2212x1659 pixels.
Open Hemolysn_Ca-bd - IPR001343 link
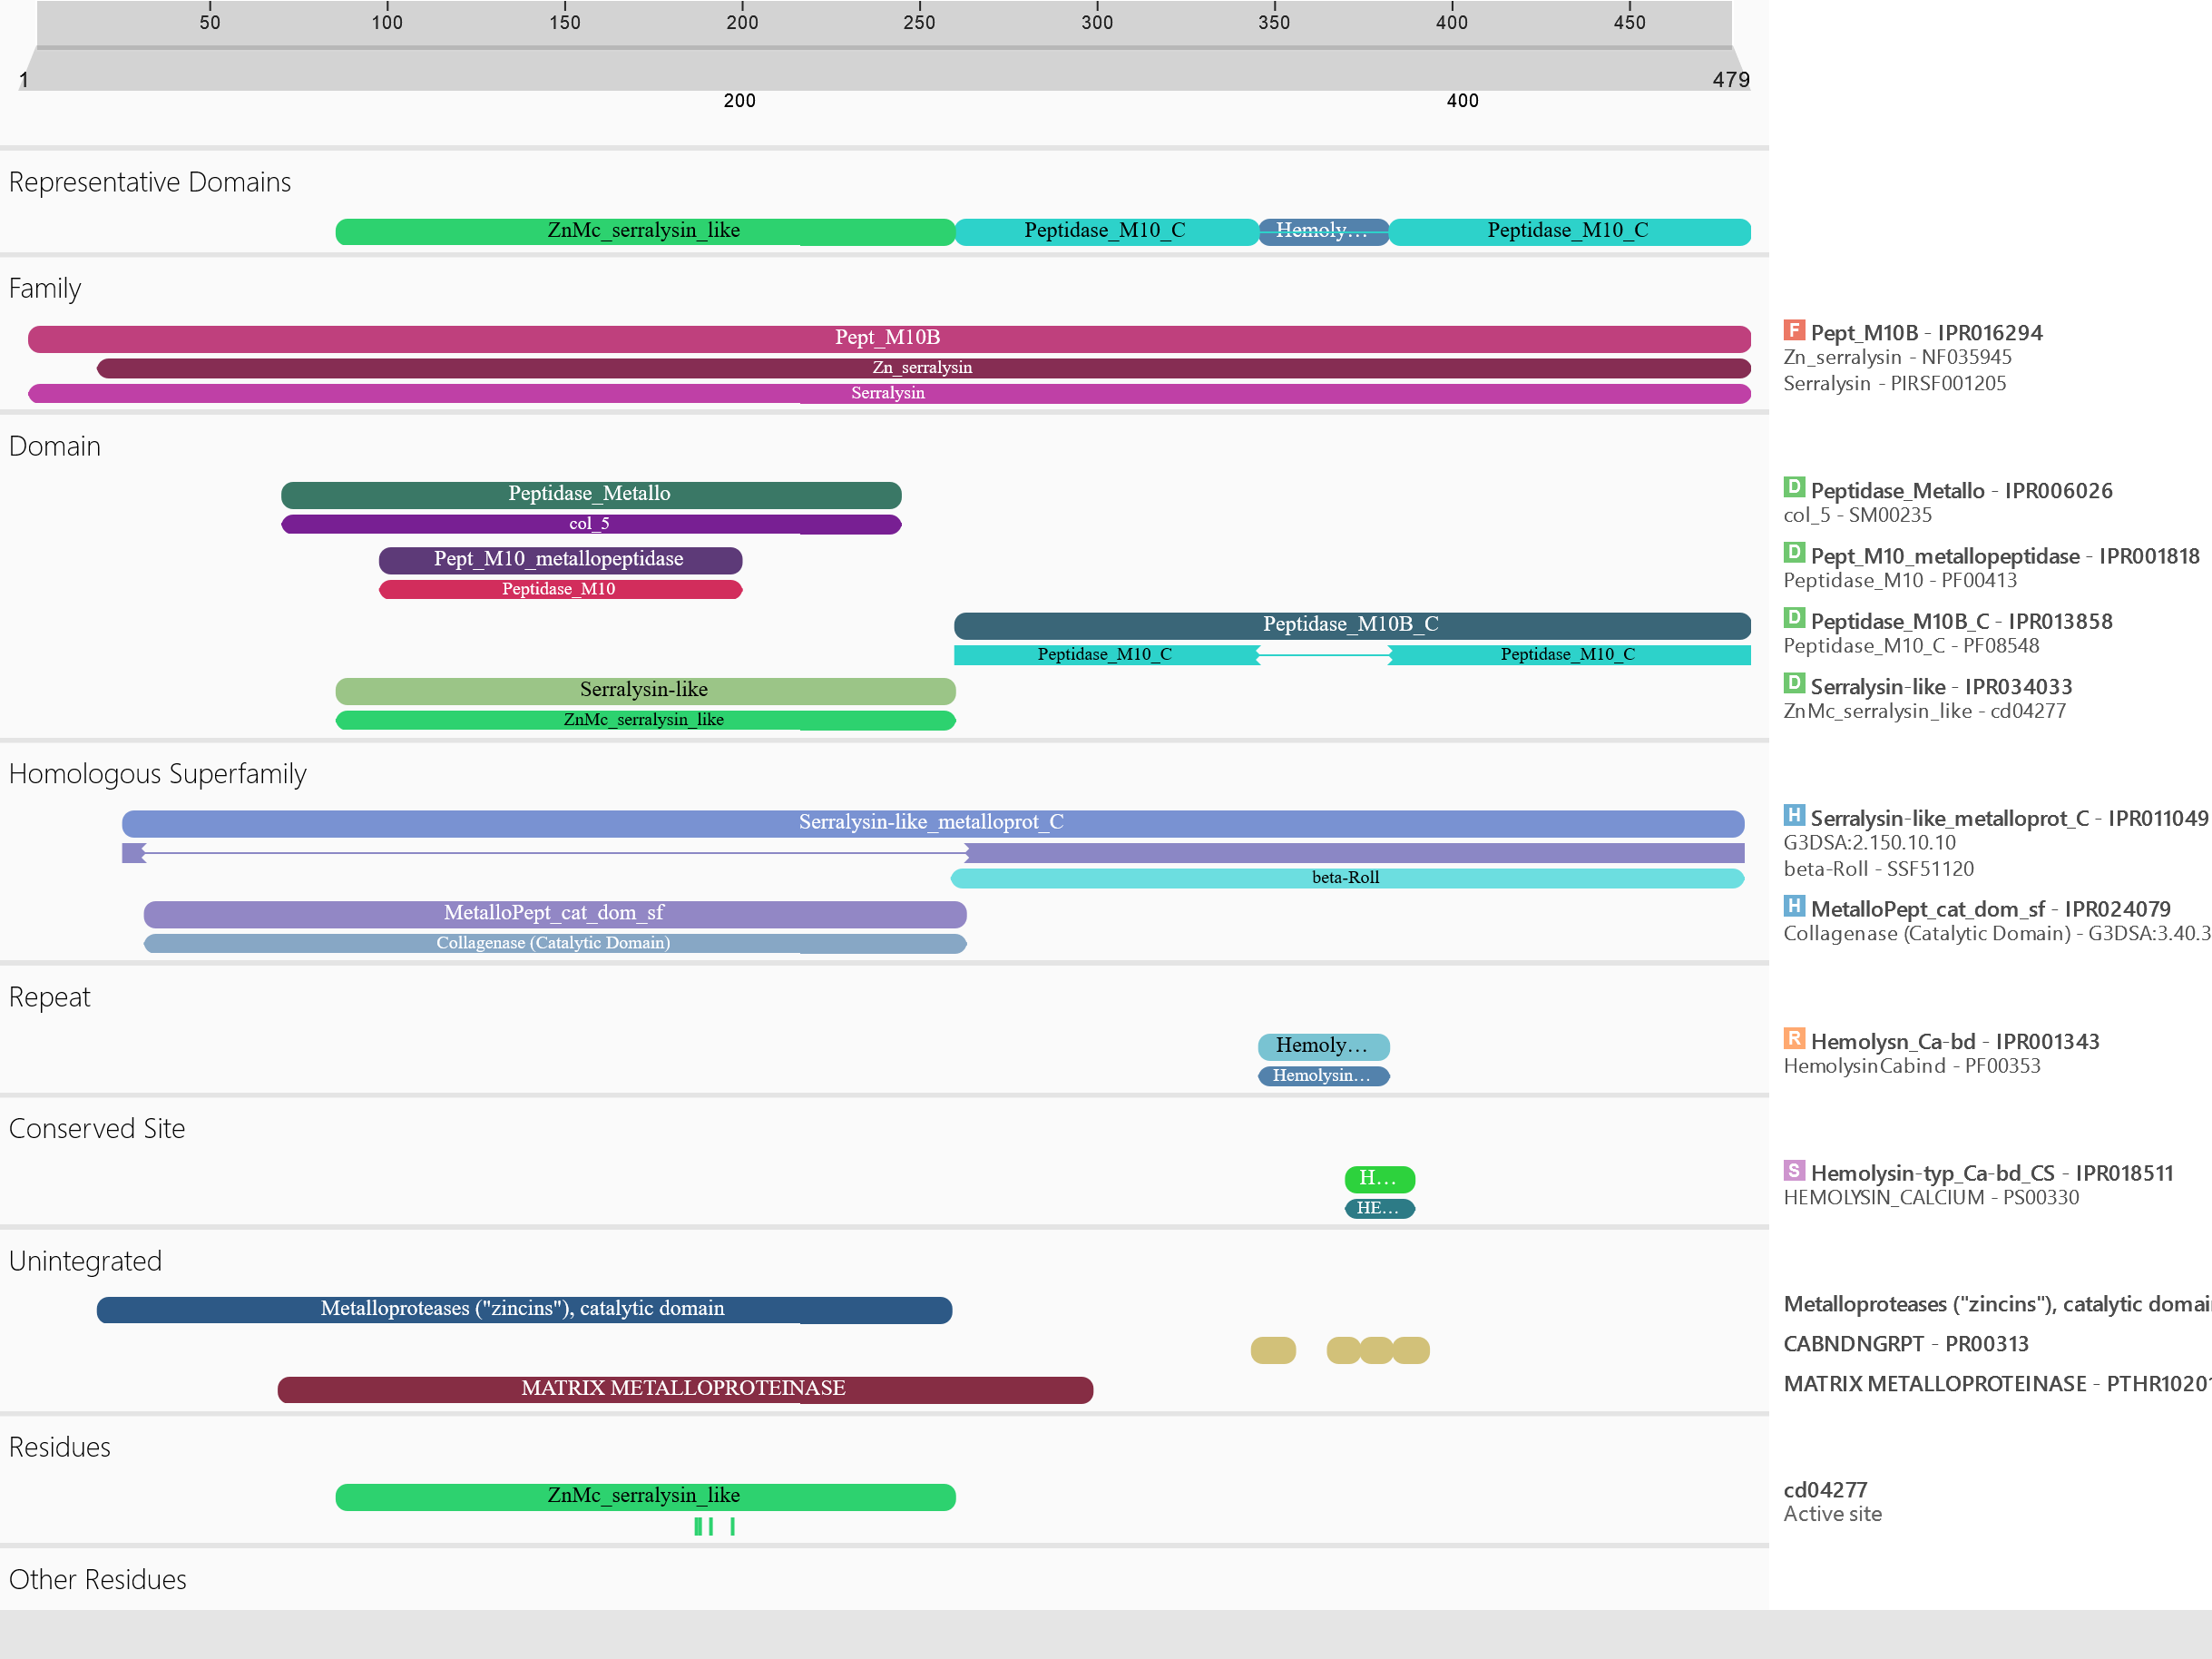click(1954, 1042)
